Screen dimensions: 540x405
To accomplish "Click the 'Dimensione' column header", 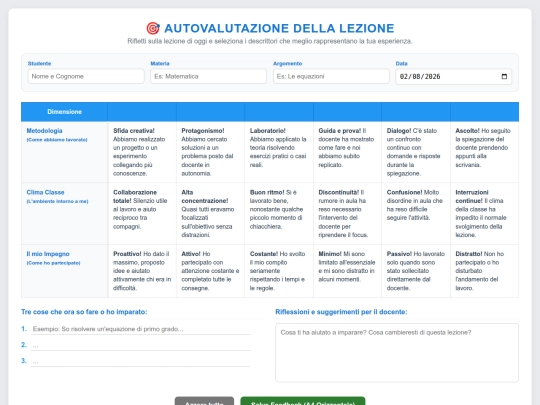I will (64, 112).
